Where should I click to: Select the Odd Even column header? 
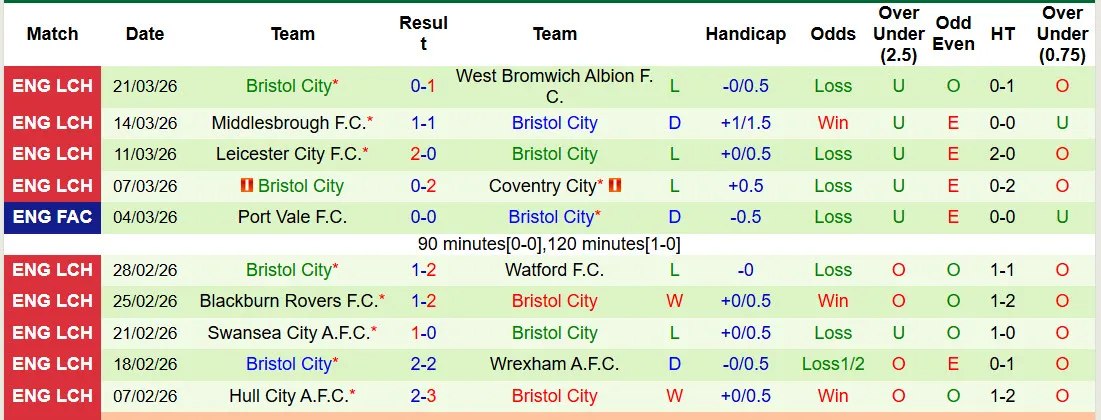[x=953, y=34]
